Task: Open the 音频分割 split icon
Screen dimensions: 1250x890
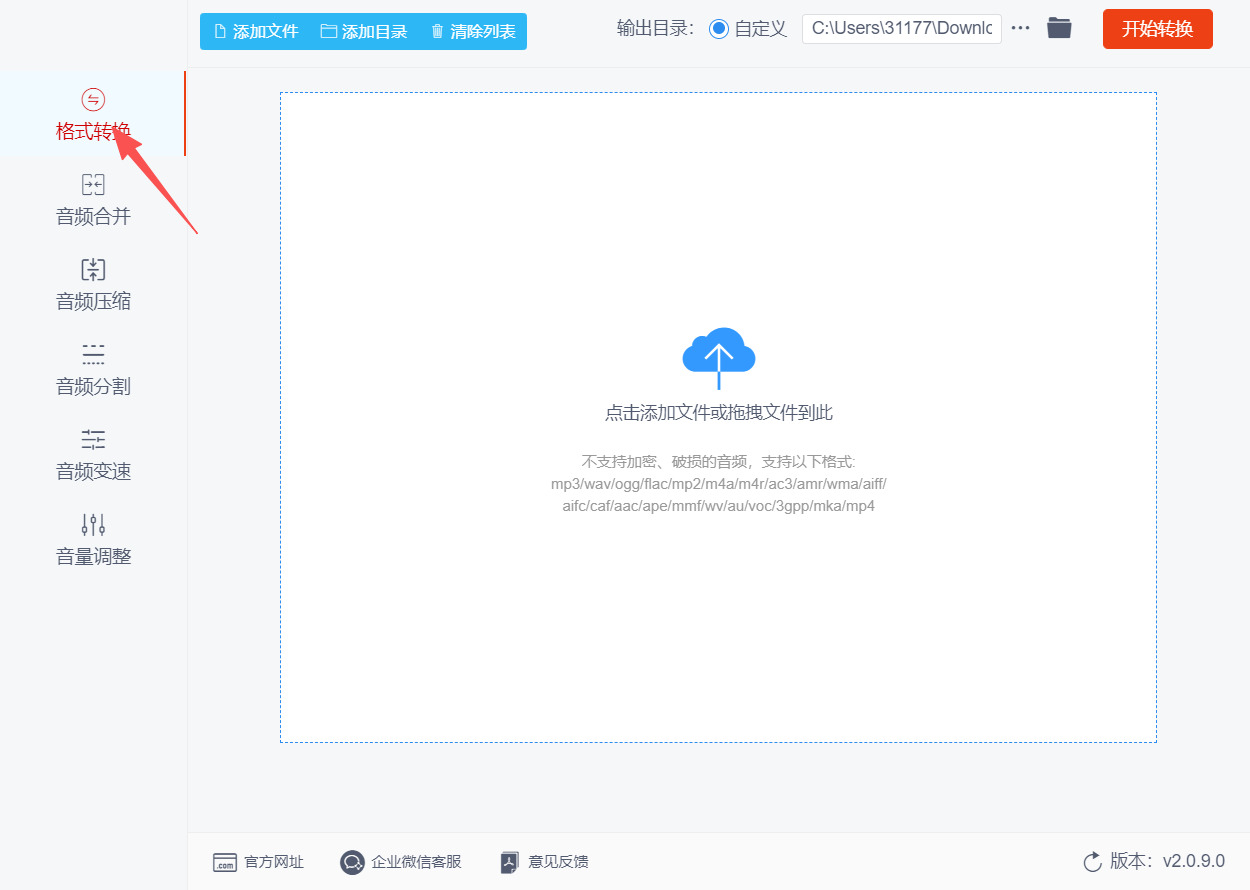Action: click(93, 354)
